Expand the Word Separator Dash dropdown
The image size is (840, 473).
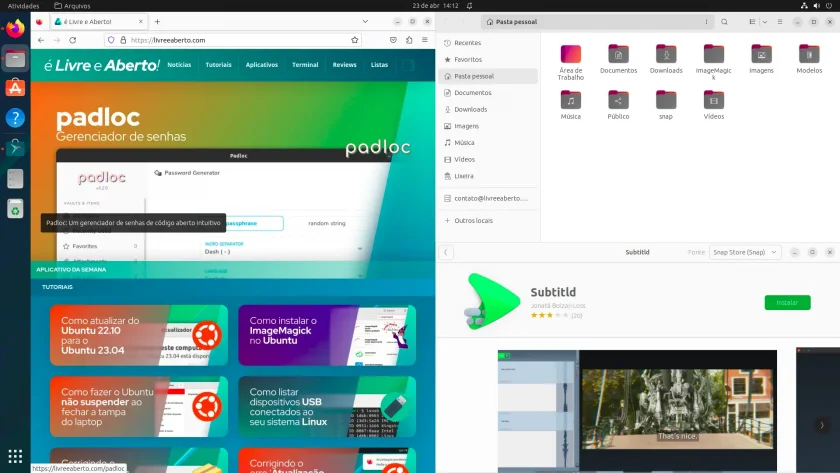pos(359,249)
